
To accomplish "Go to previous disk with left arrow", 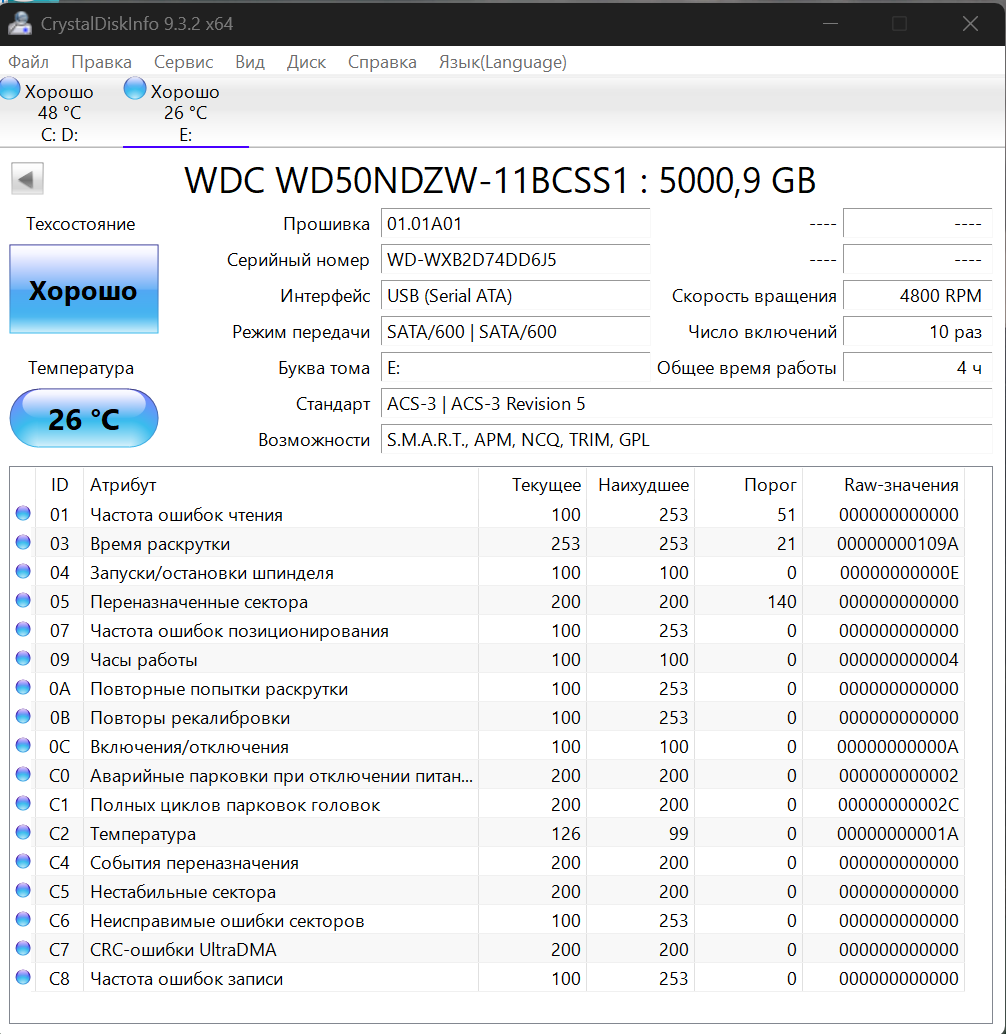I will click(27, 179).
